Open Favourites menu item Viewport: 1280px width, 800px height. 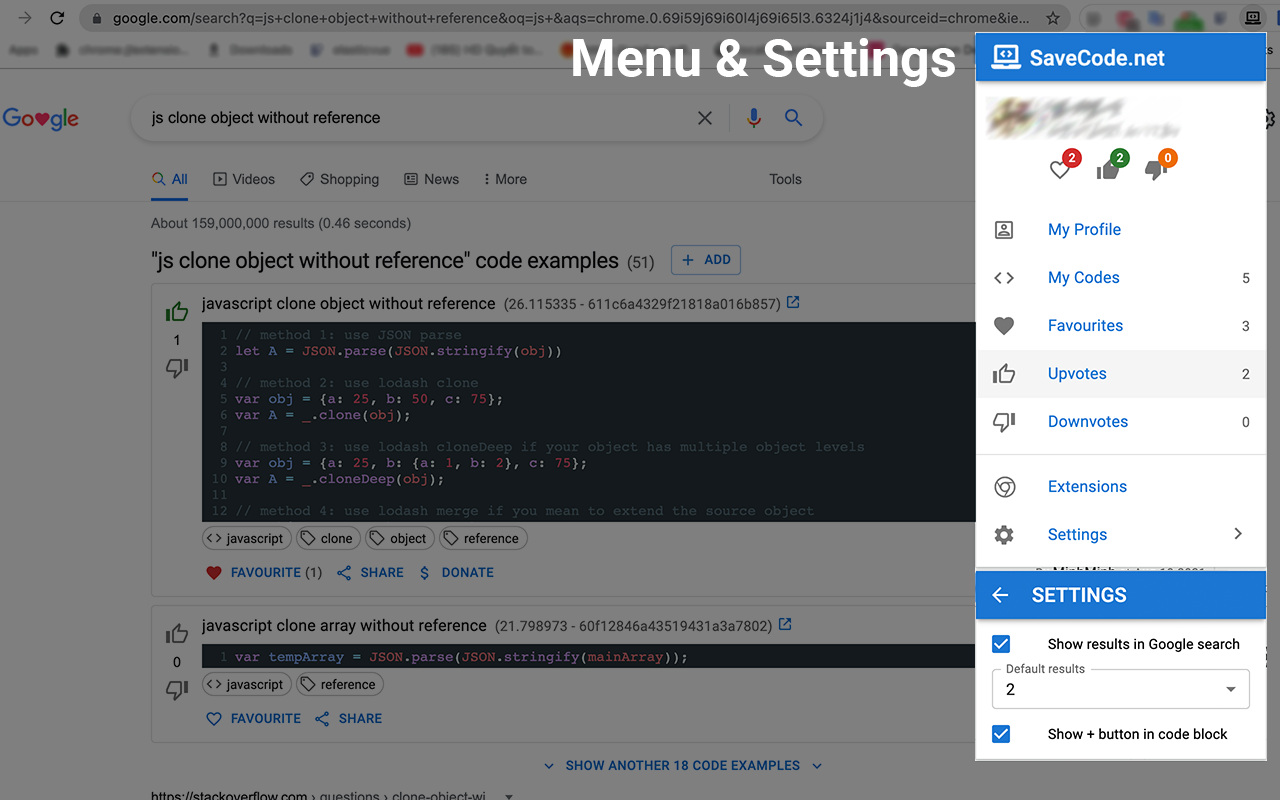coord(1121,326)
